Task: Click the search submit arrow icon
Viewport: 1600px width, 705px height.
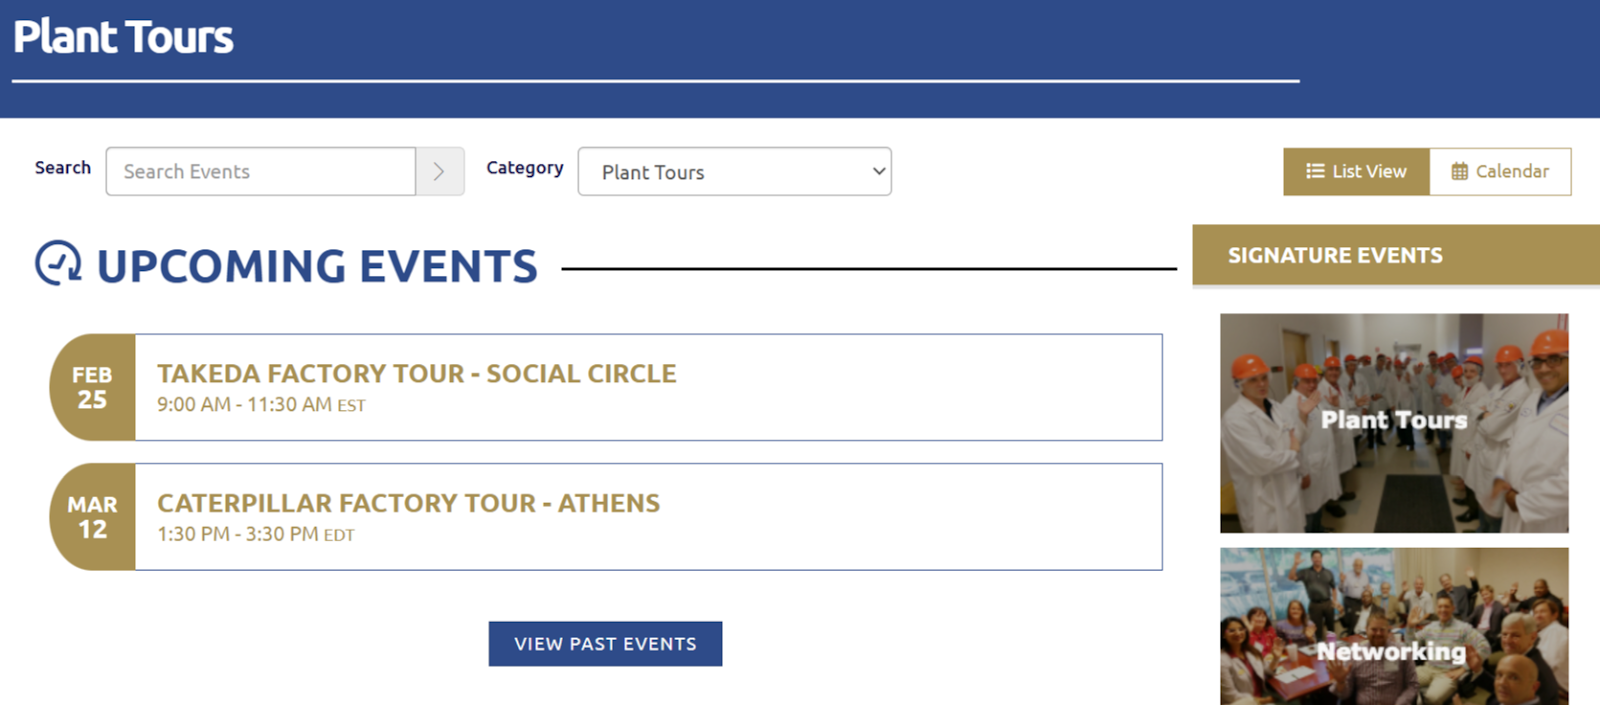Action: click(x=439, y=171)
